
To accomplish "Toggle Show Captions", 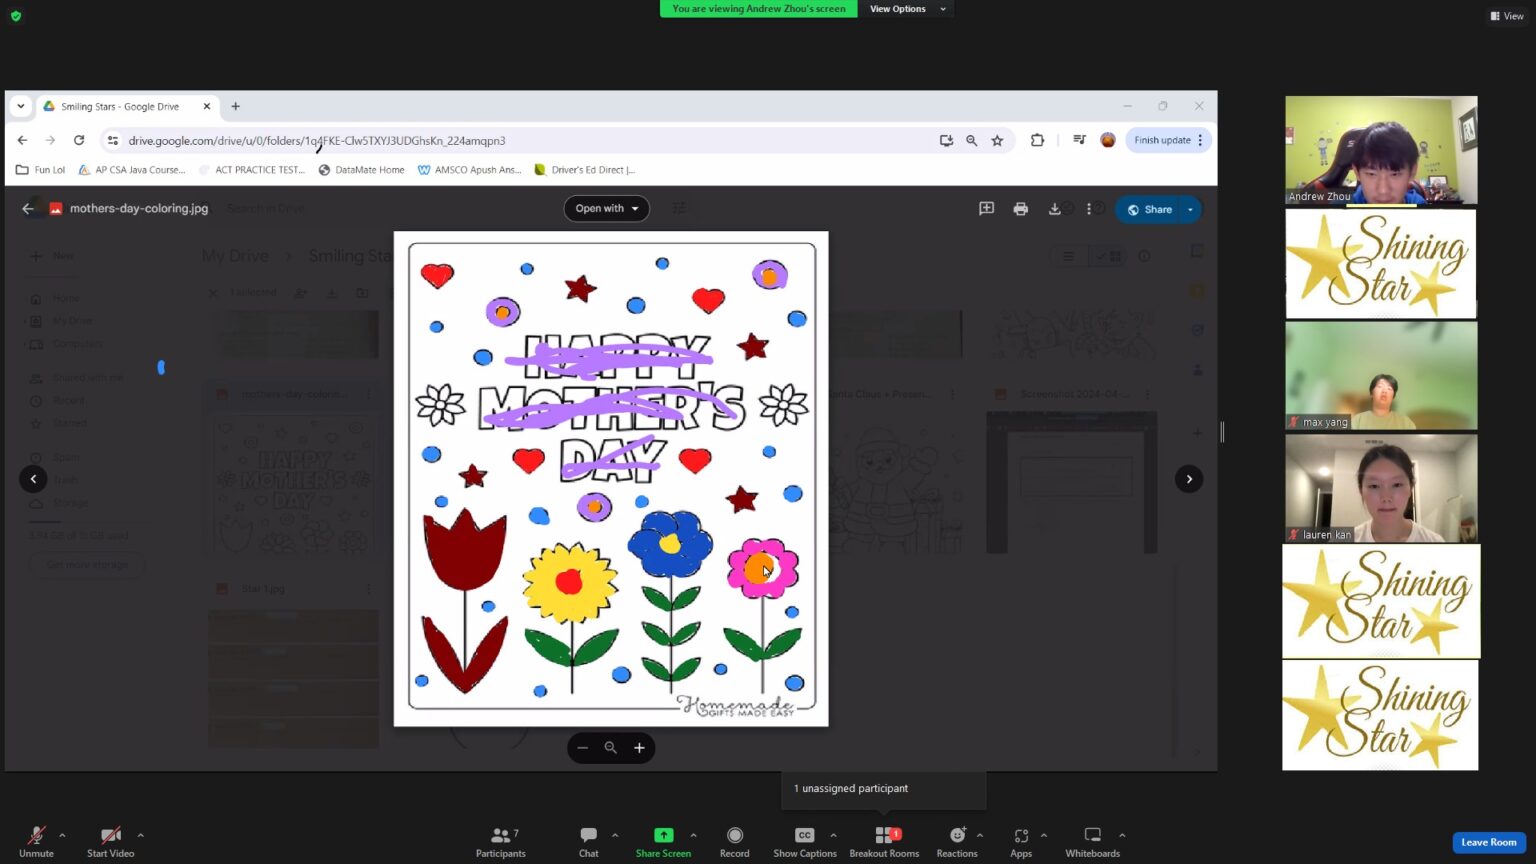I will point(804,841).
